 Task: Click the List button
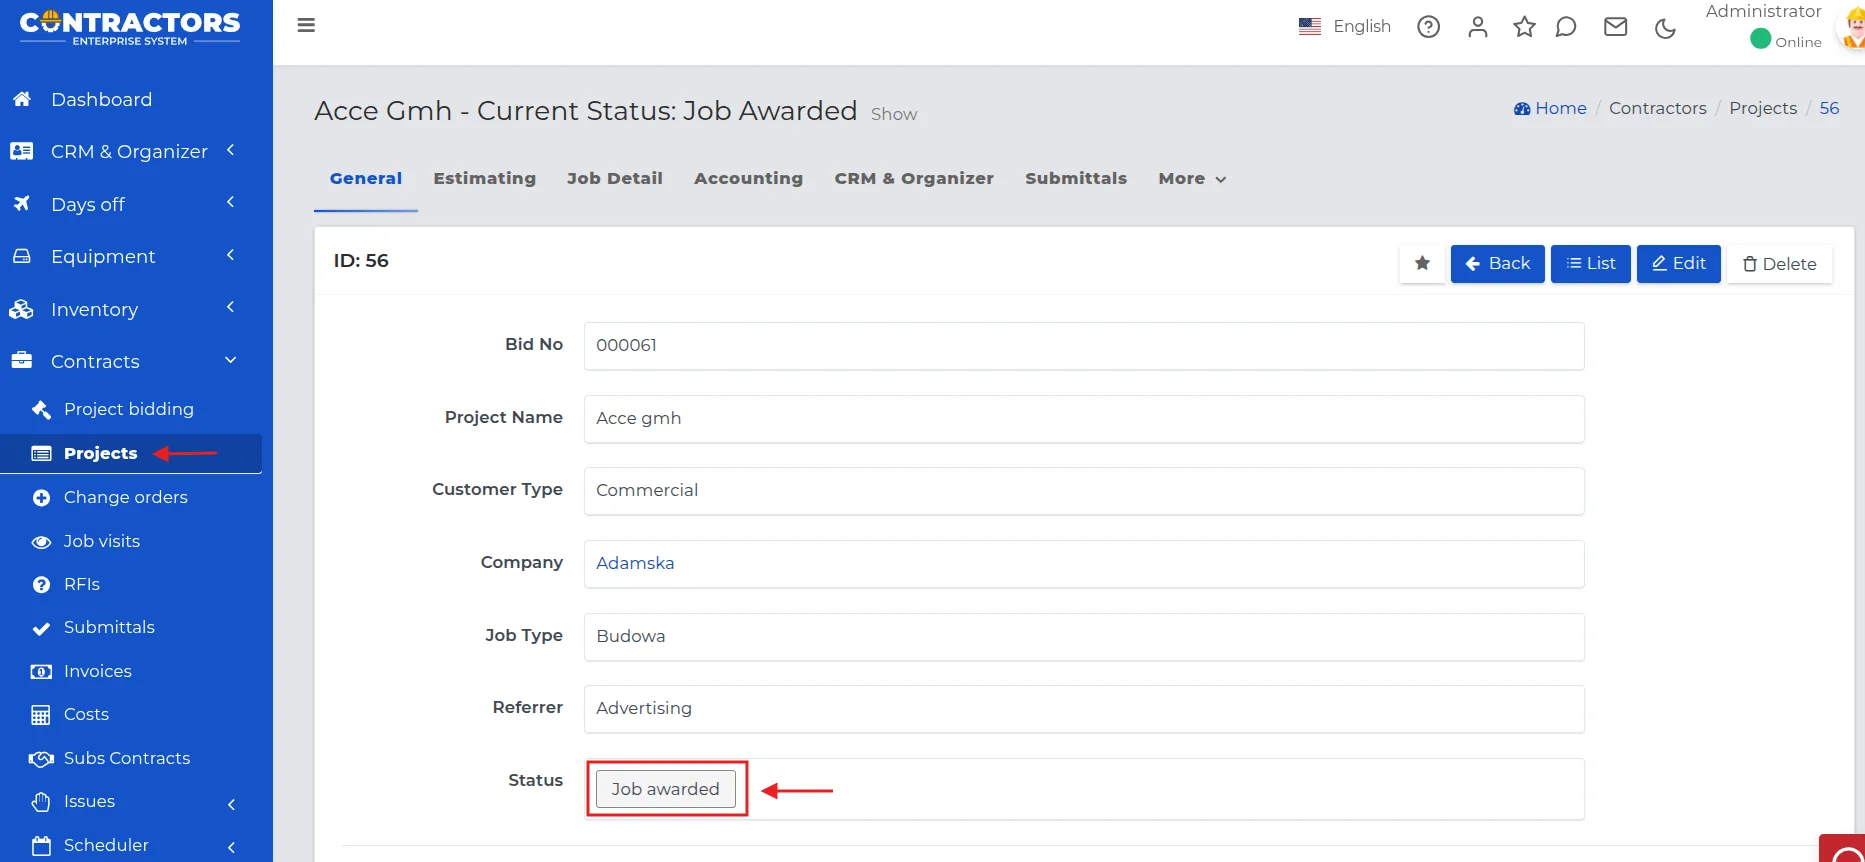click(x=1590, y=263)
